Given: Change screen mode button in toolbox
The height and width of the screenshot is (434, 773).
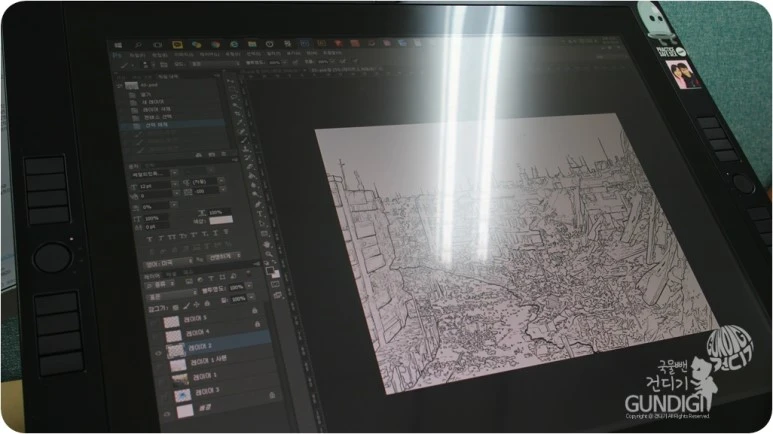Looking at the screenshot, I should click(278, 294).
